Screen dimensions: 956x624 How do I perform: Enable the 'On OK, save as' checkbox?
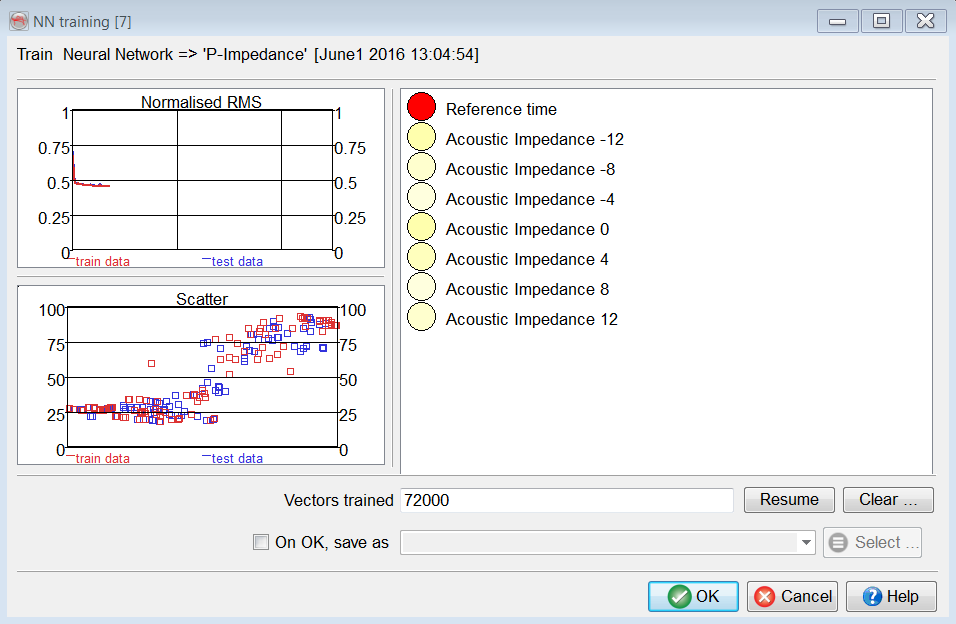click(x=261, y=542)
